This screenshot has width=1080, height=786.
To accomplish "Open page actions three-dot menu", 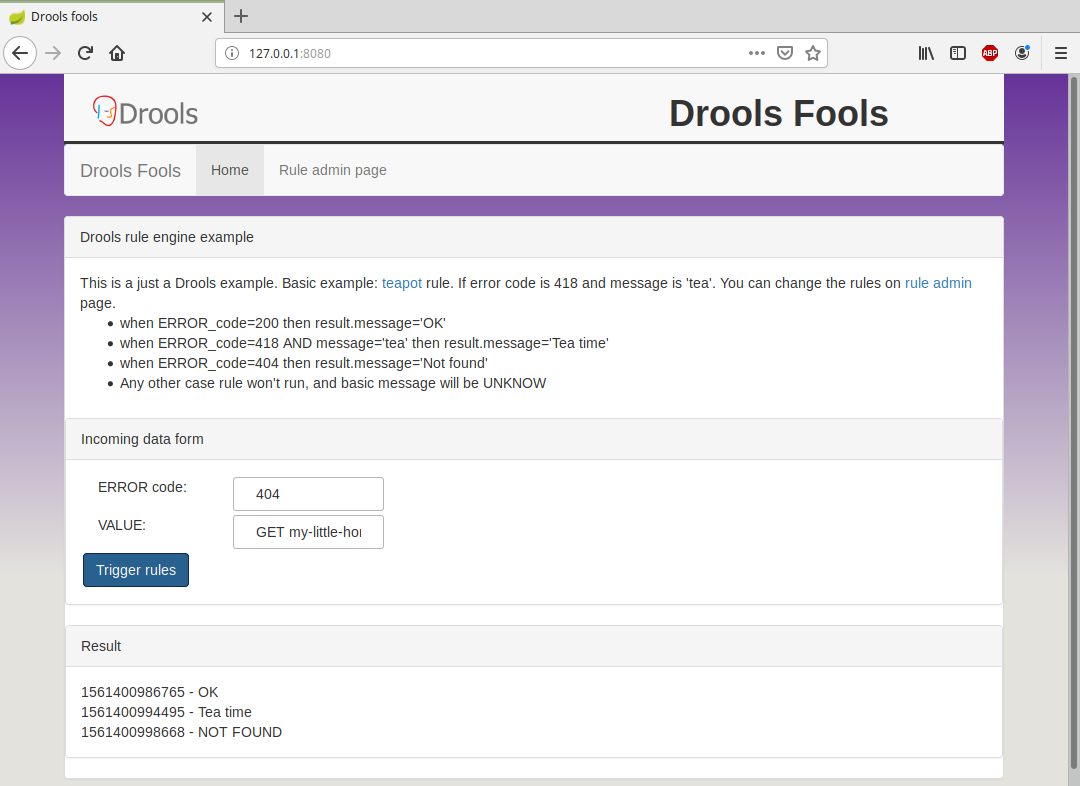I will [x=756, y=53].
